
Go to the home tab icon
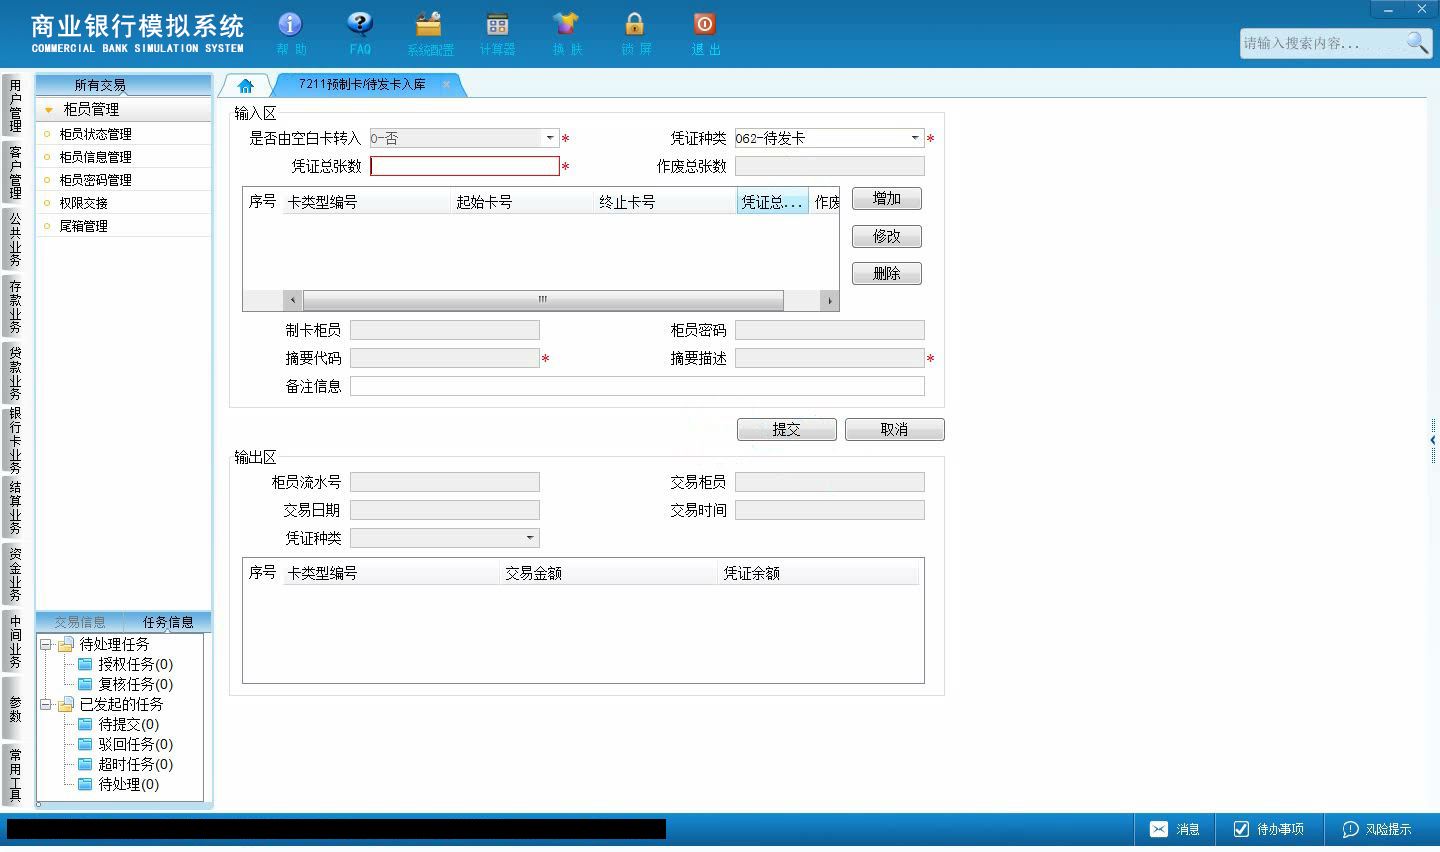coord(245,86)
